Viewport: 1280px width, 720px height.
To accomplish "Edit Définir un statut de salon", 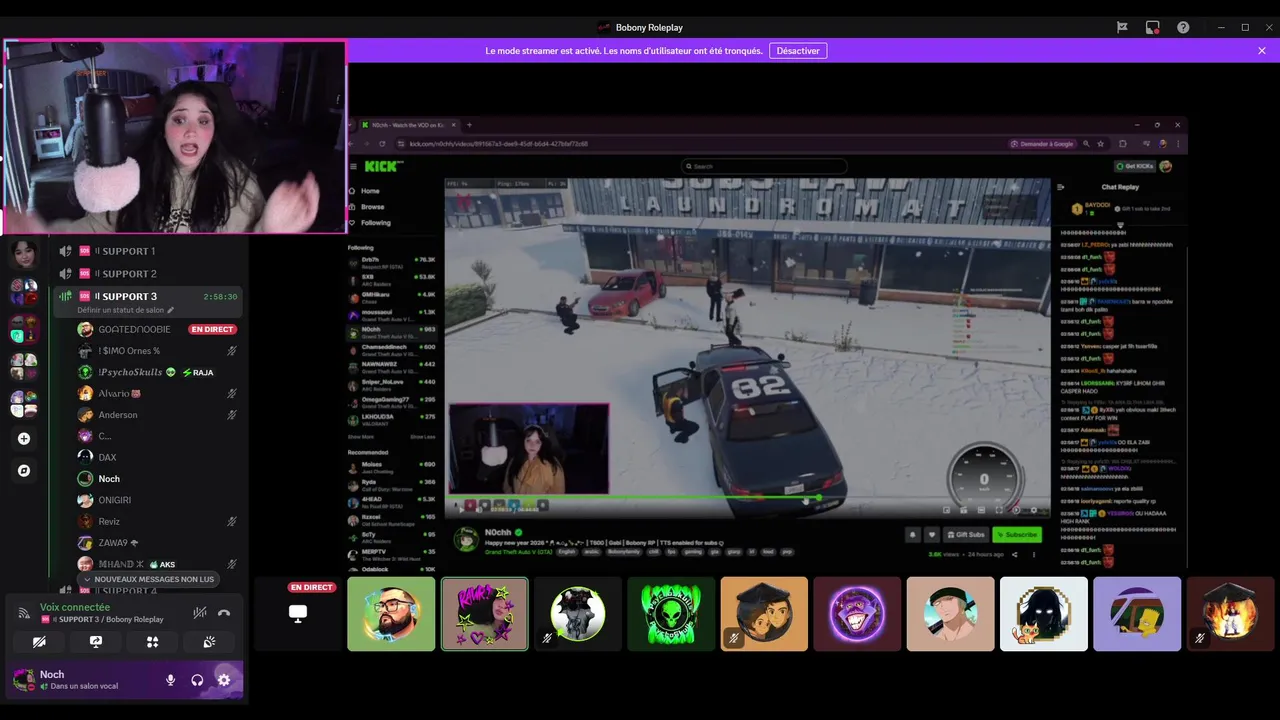I will (125, 310).
